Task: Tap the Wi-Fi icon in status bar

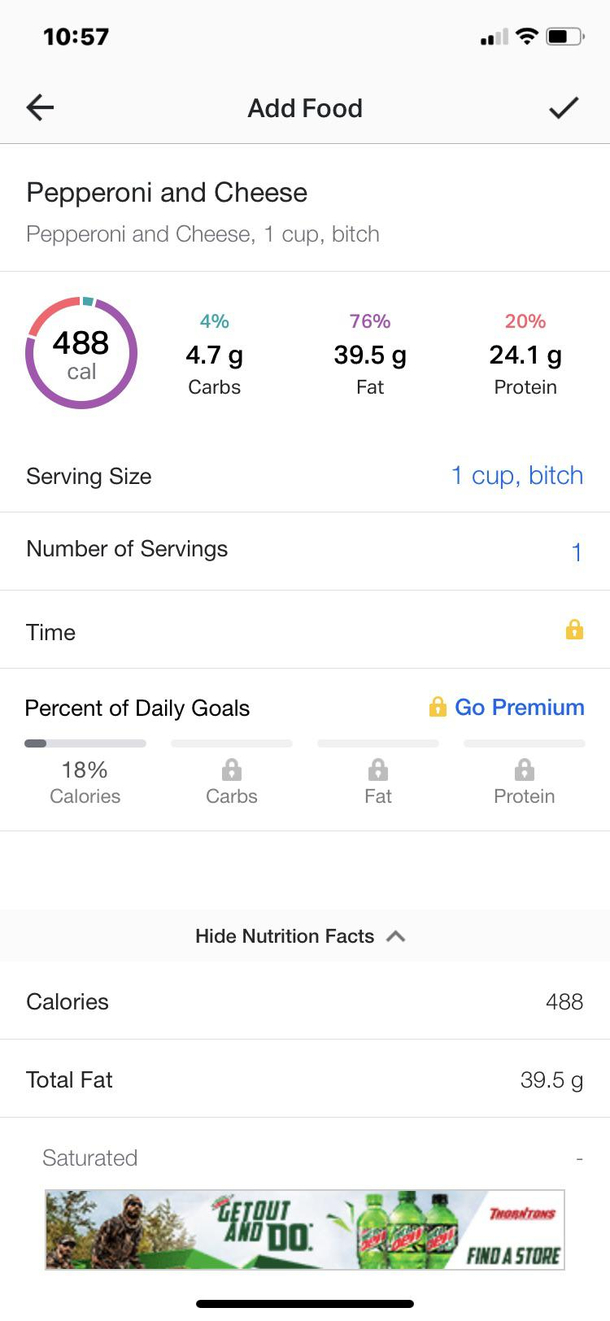Action: (526, 37)
